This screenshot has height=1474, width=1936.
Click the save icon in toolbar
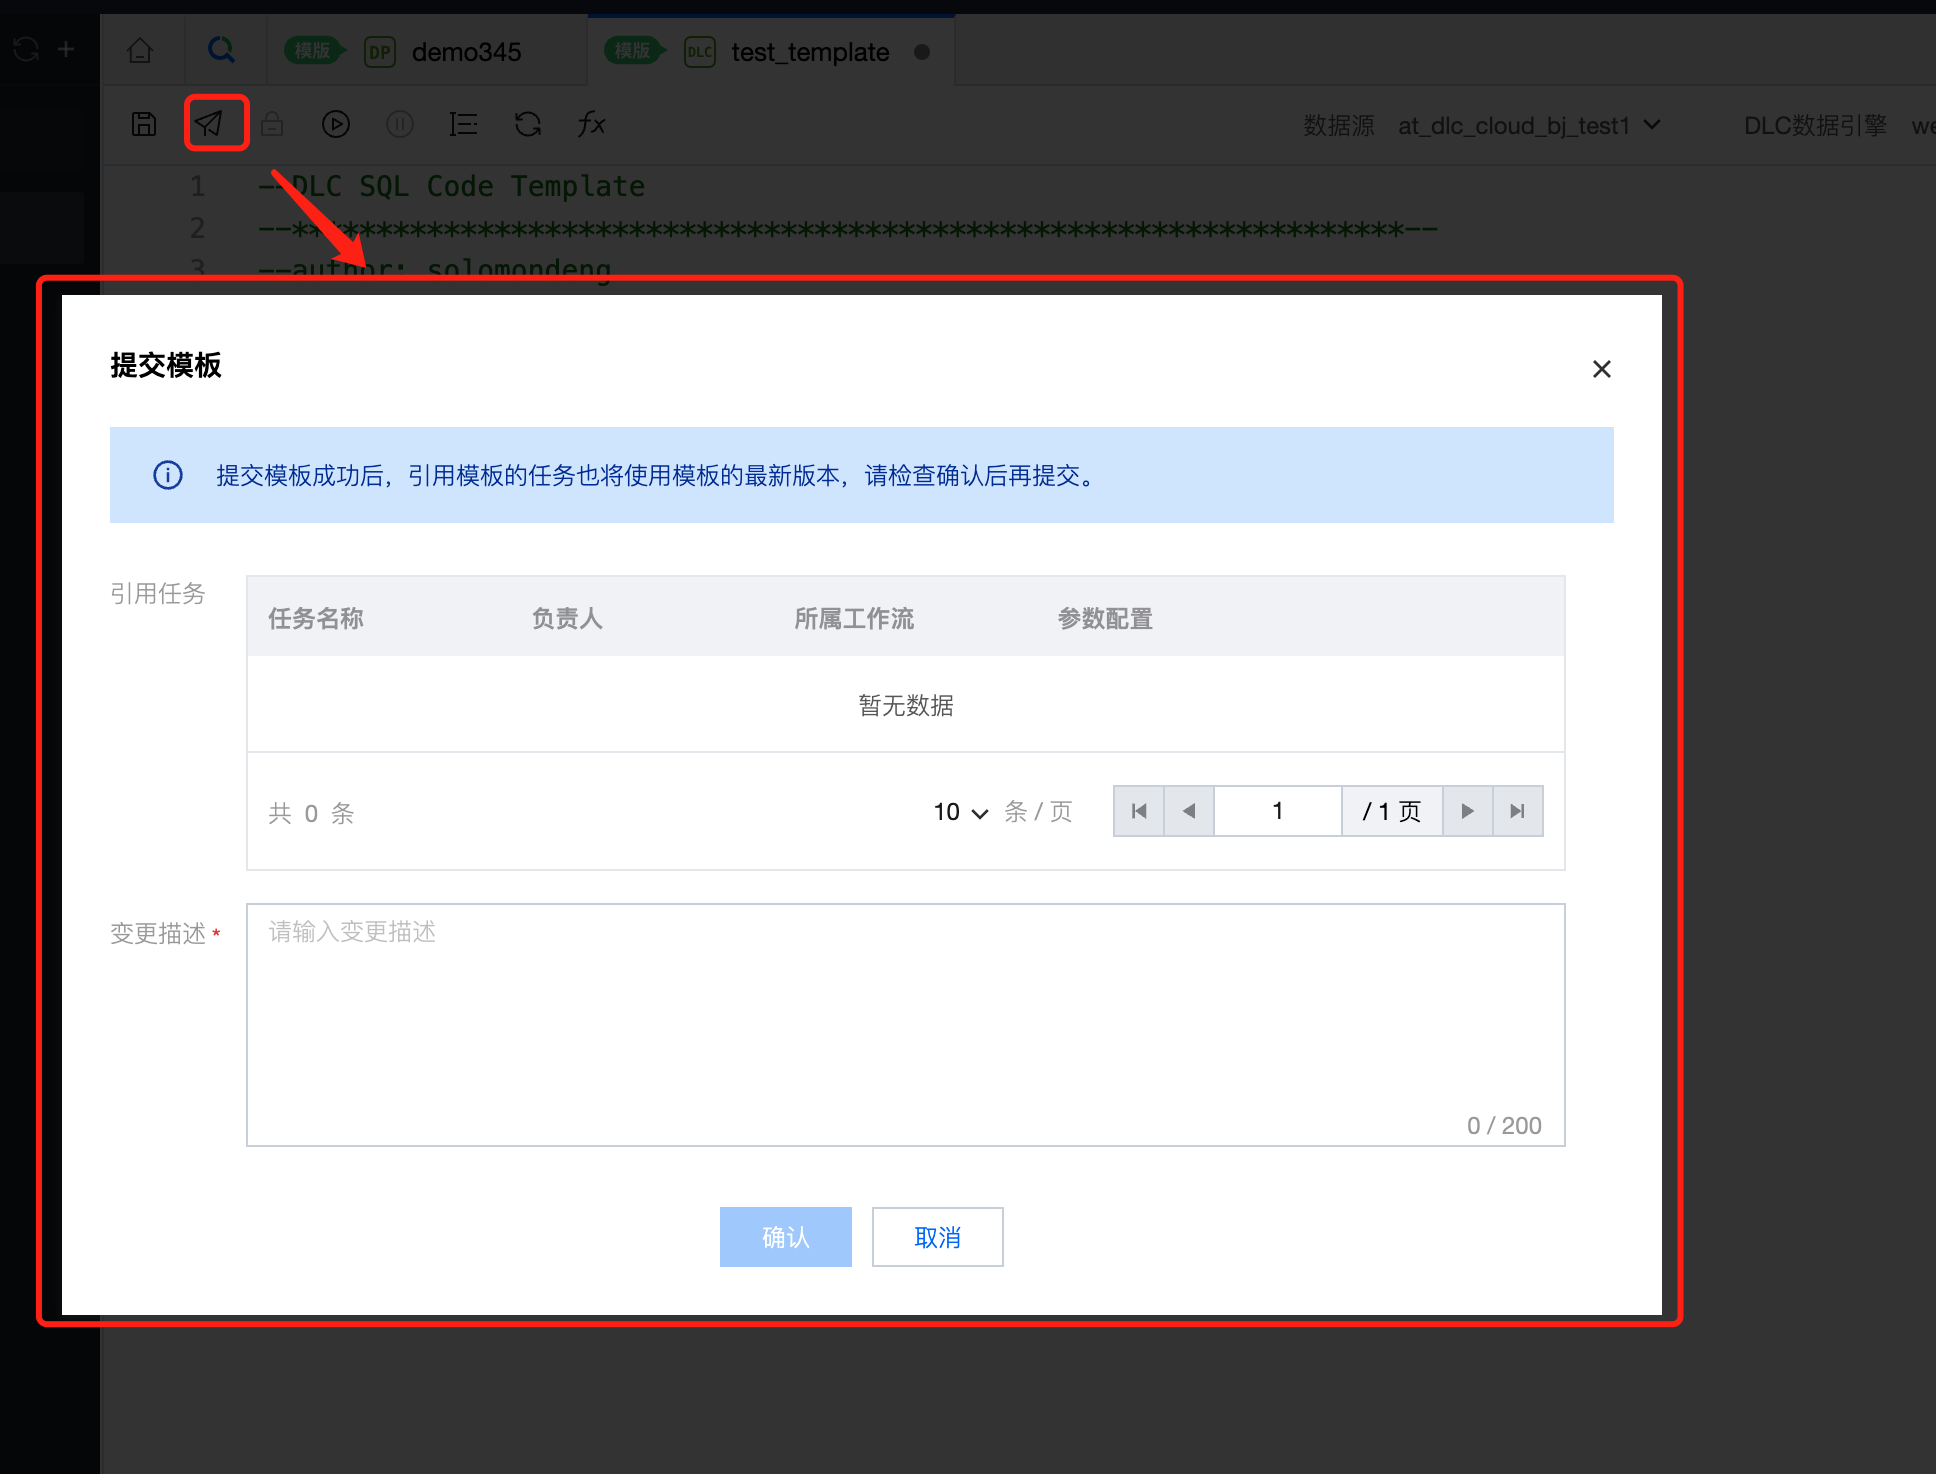[144, 124]
